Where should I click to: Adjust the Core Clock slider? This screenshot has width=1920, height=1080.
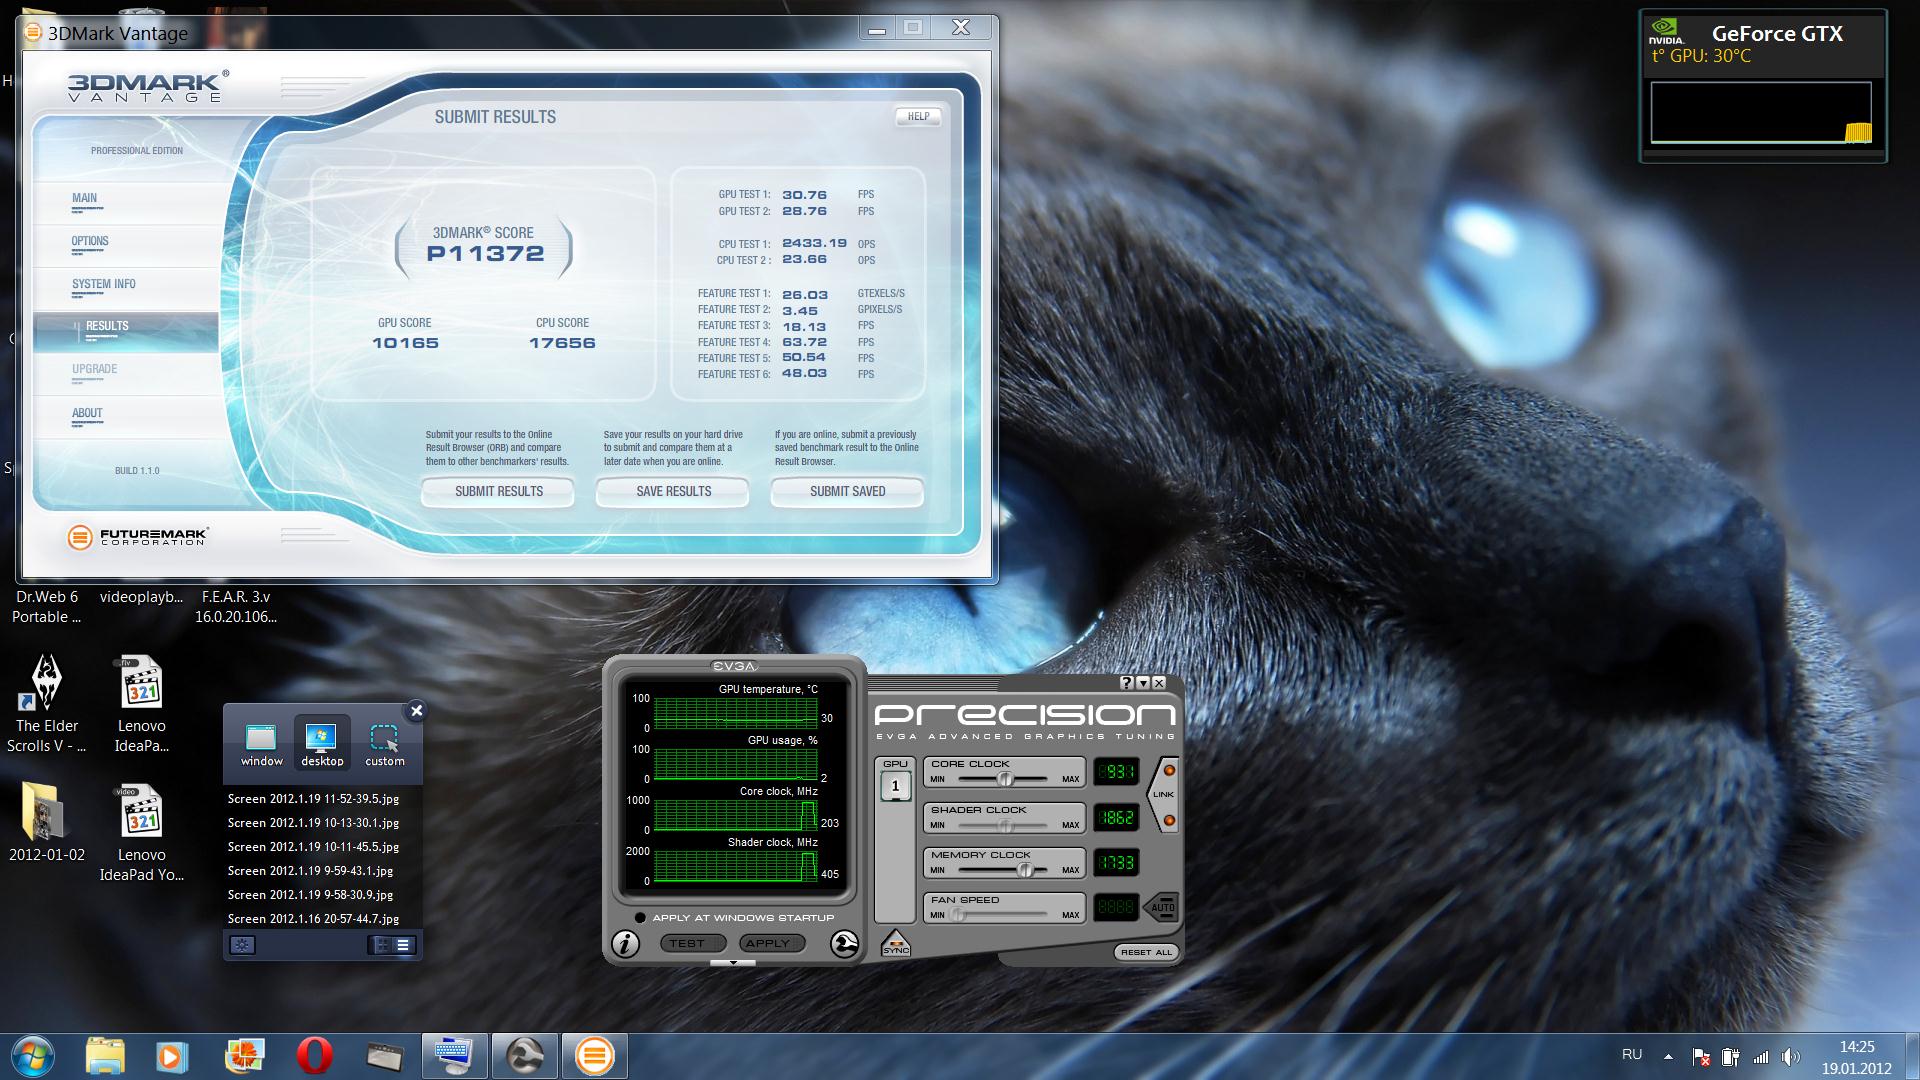tap(1004, 779)
